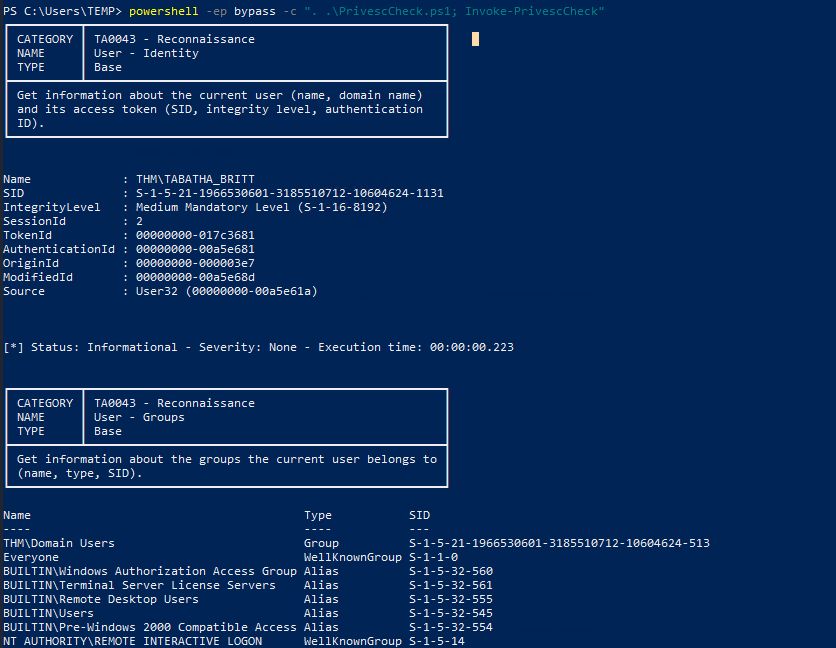Click the PS C:\Users\TEMP prompt
The height and width of the screenshot is (648, 836).
point(62,11)
